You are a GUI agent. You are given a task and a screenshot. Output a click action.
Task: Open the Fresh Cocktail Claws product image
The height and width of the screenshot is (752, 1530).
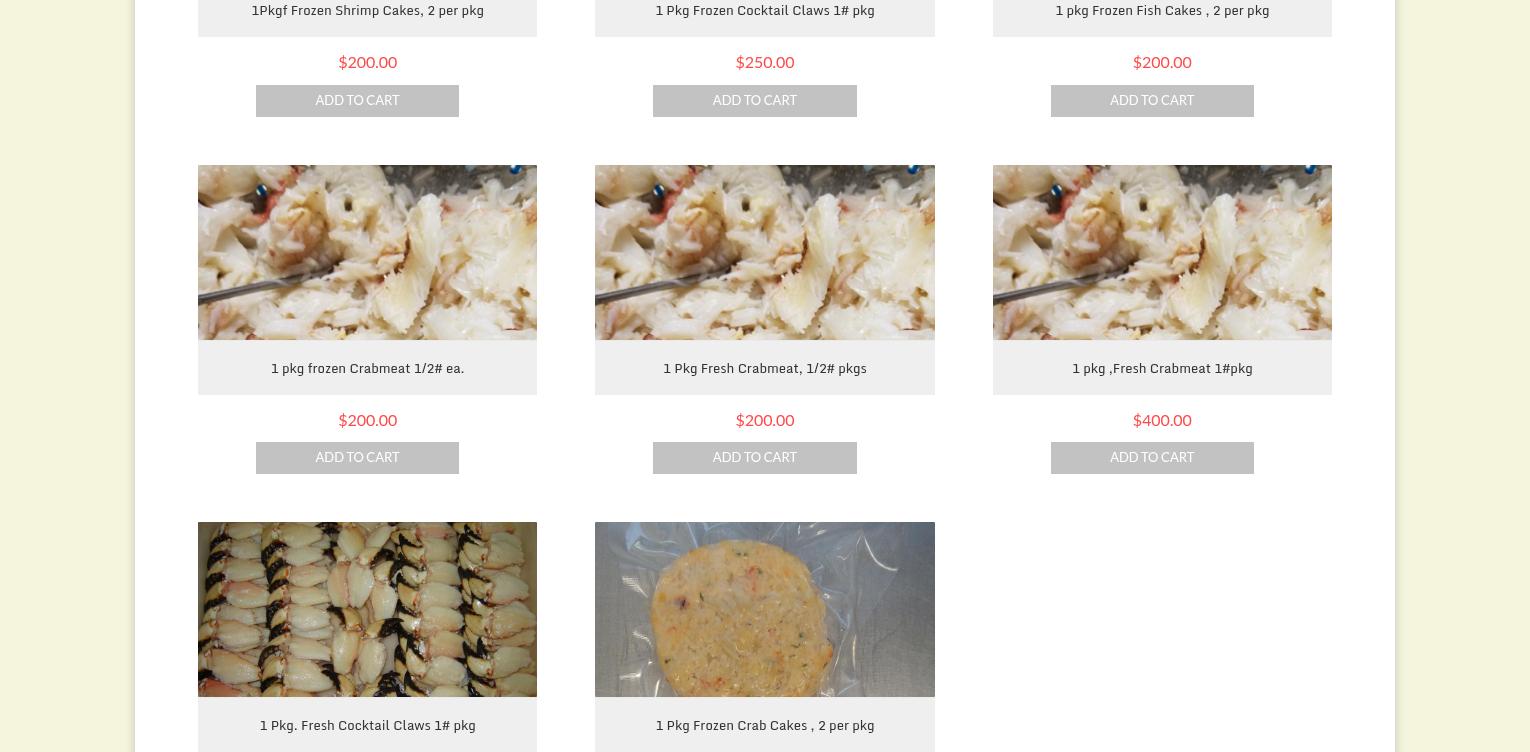coord(367,609)
